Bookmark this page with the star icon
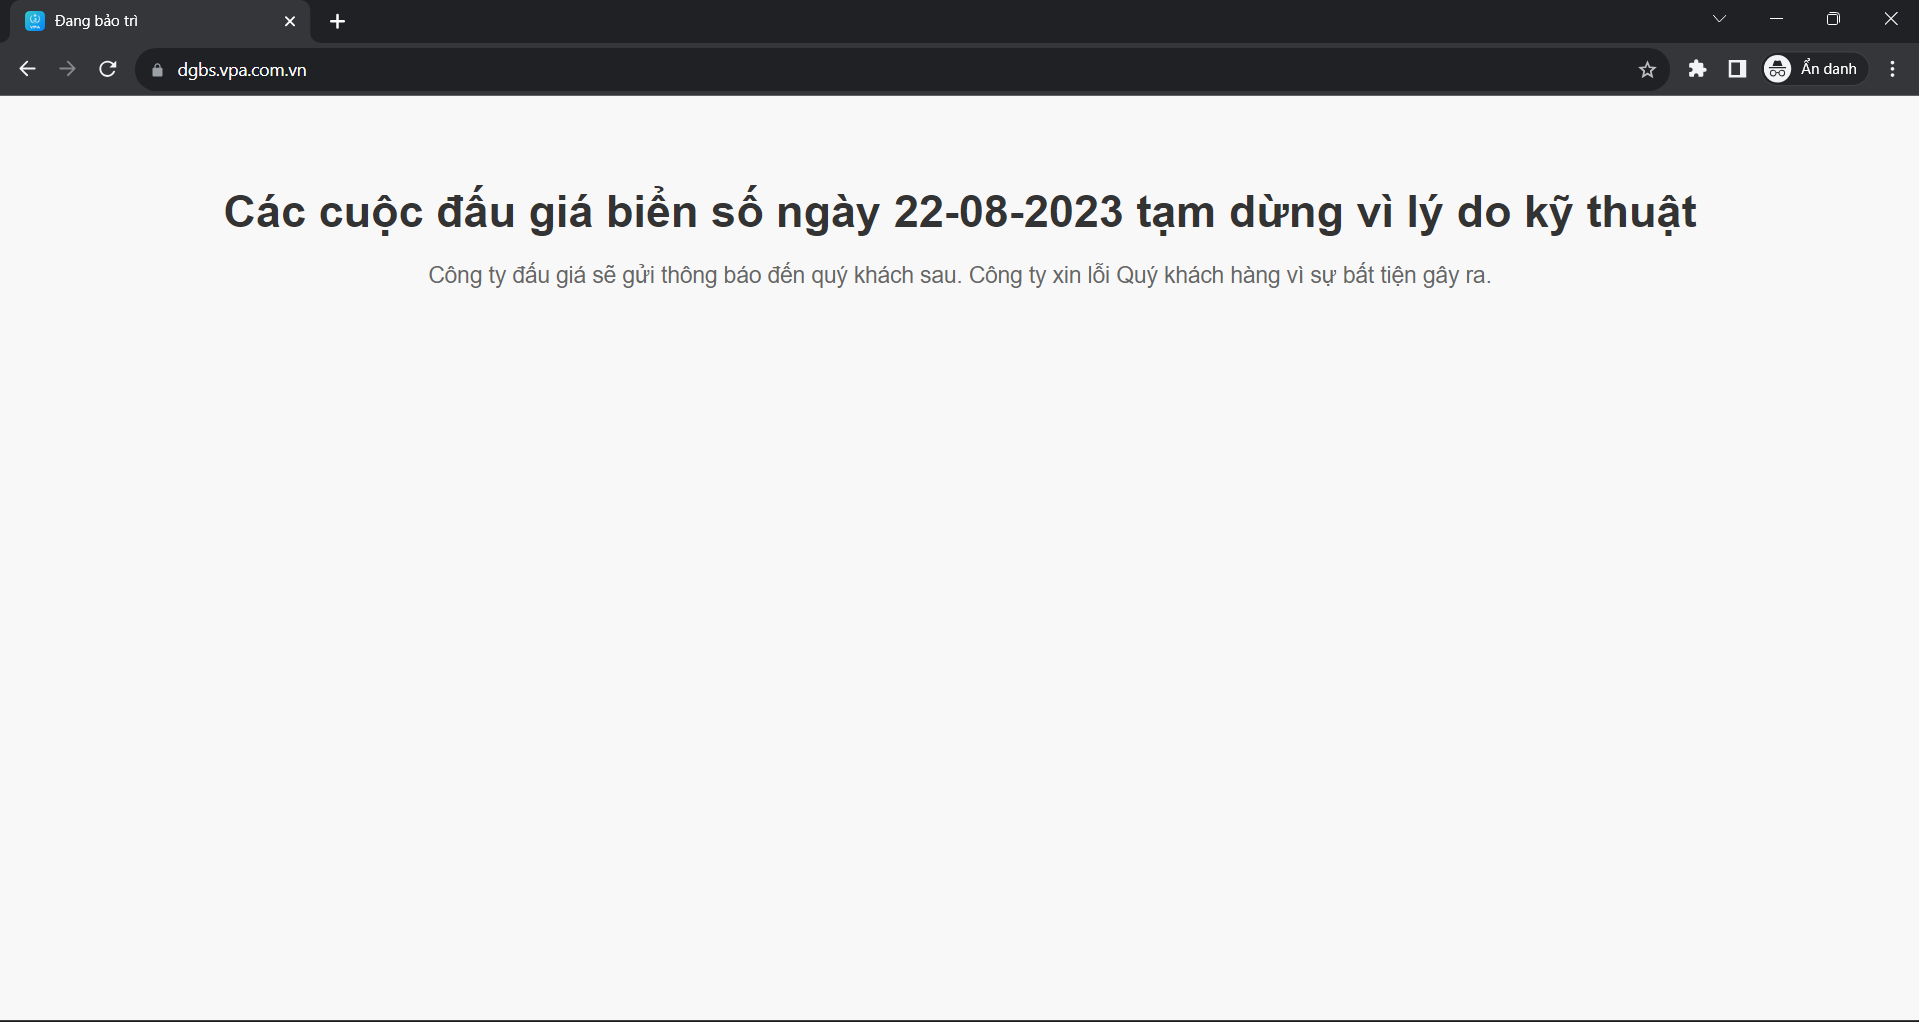Viewport: 1919px width, 1022px height. tap(1647, 70)
